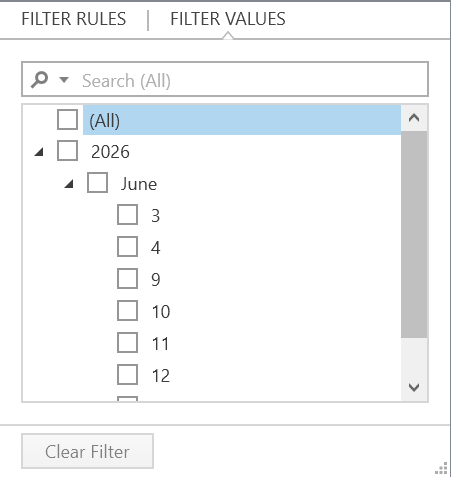Click the scrollbar up arrow

pos(414,118)
